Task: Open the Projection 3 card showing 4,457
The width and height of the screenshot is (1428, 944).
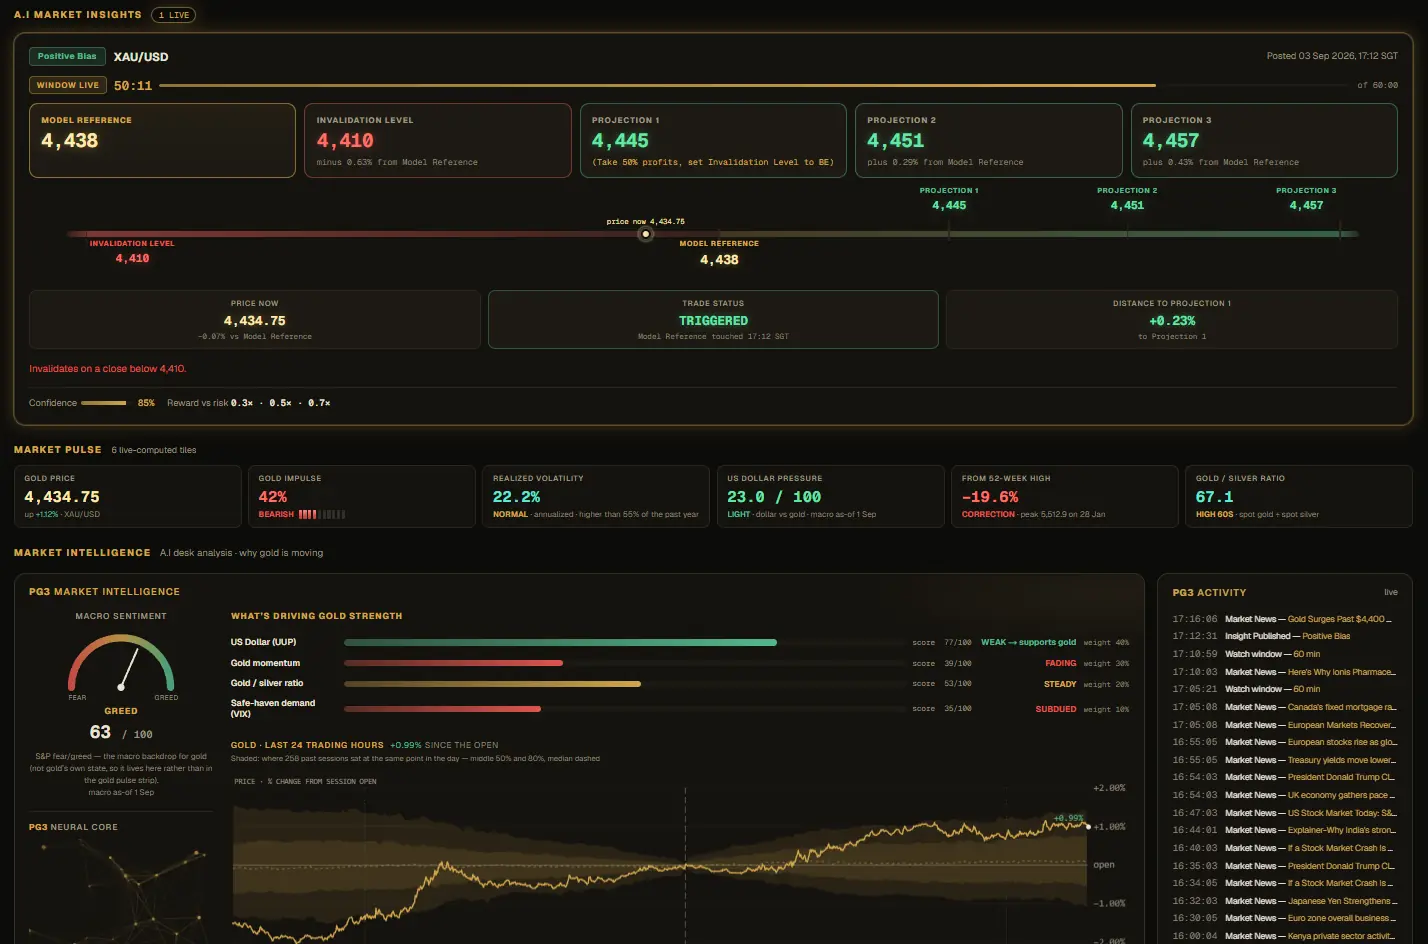Action: 1264,141
